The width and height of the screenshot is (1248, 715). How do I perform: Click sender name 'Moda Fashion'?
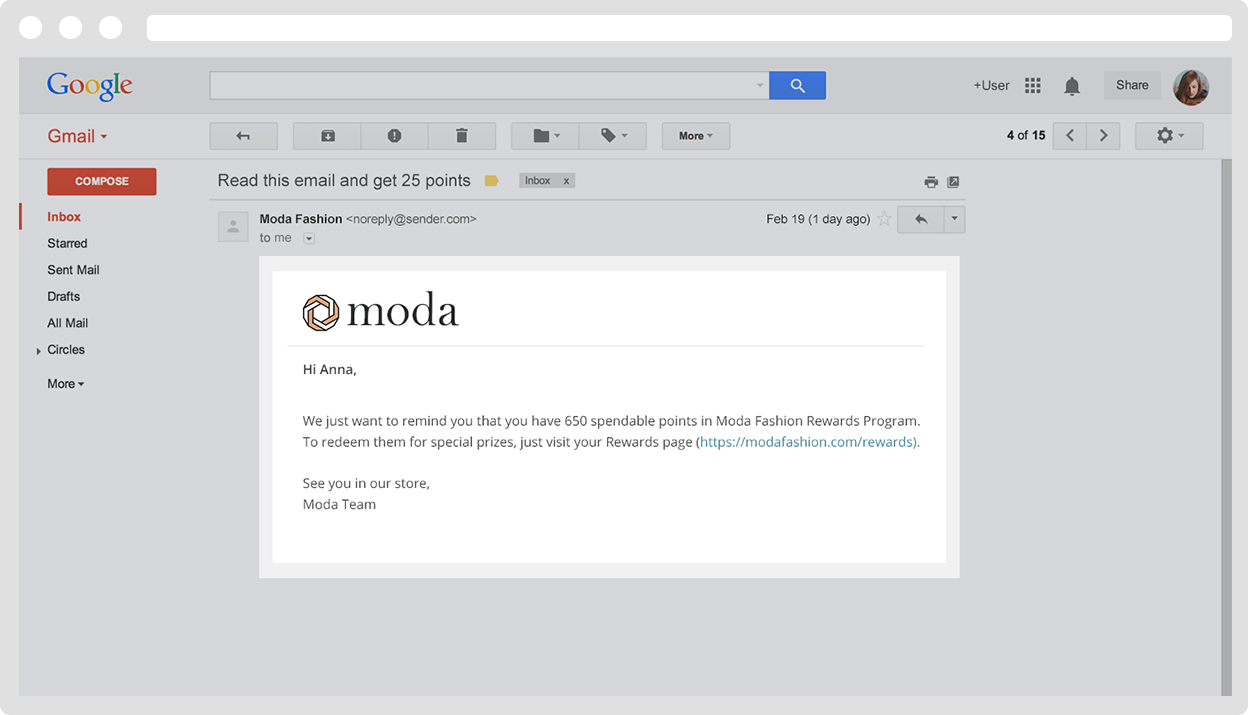point(301,219)
